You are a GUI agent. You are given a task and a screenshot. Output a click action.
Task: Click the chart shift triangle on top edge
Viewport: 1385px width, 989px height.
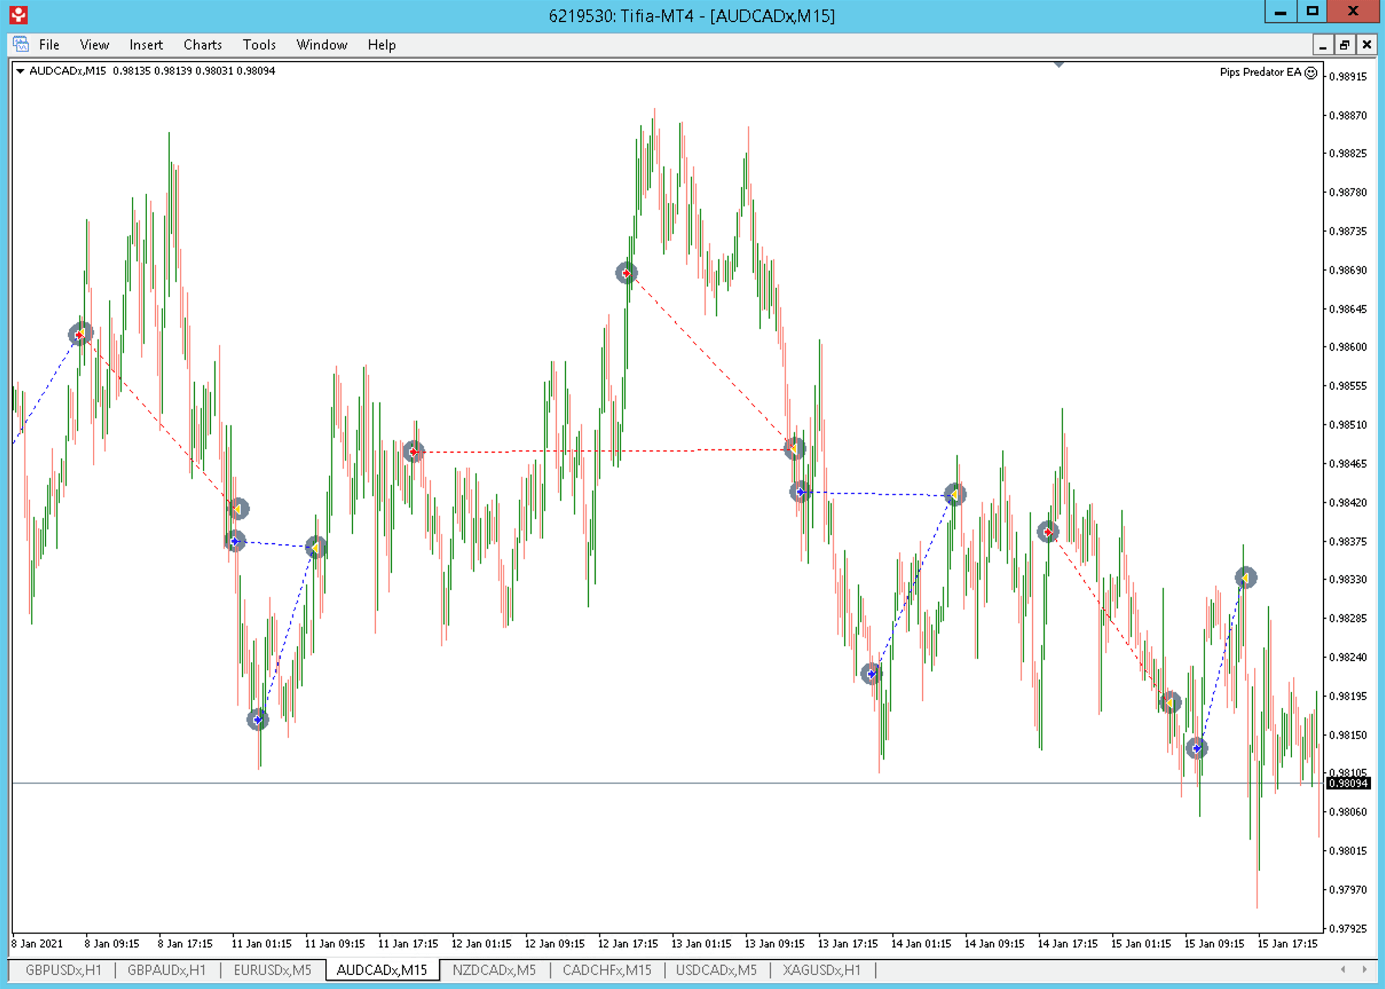coord(1058,65)
